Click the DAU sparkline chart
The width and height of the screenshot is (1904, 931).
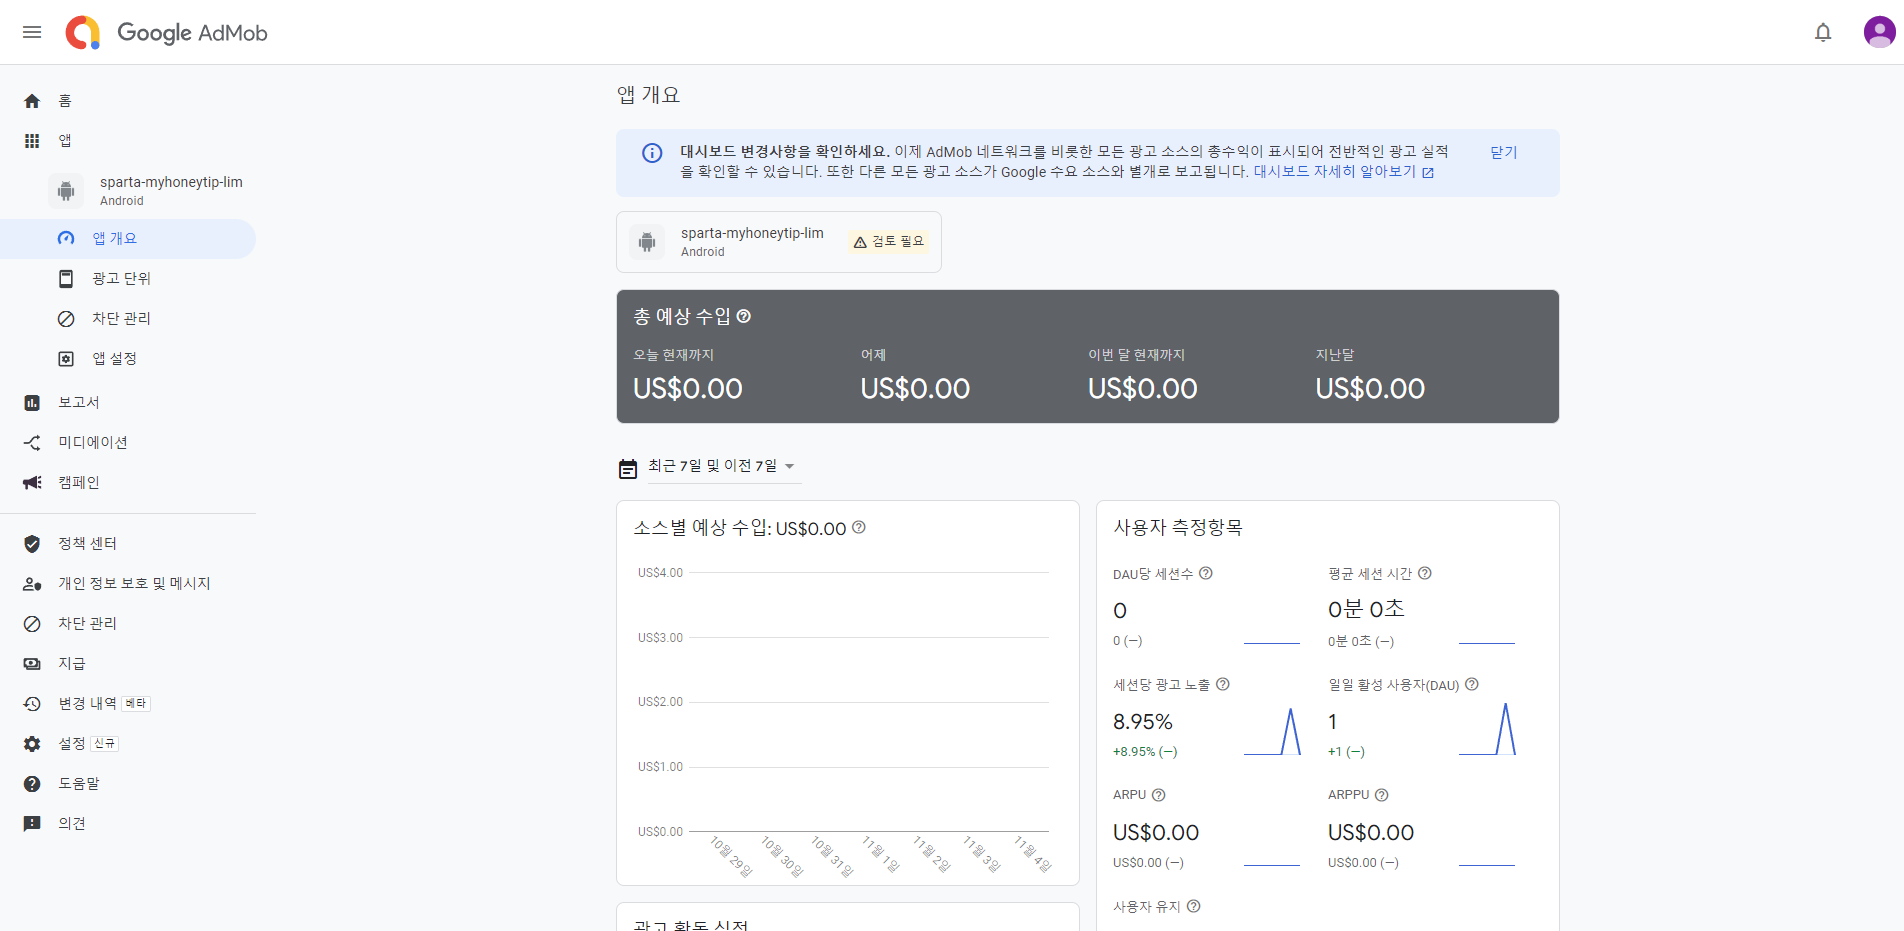coord(1487,729)
